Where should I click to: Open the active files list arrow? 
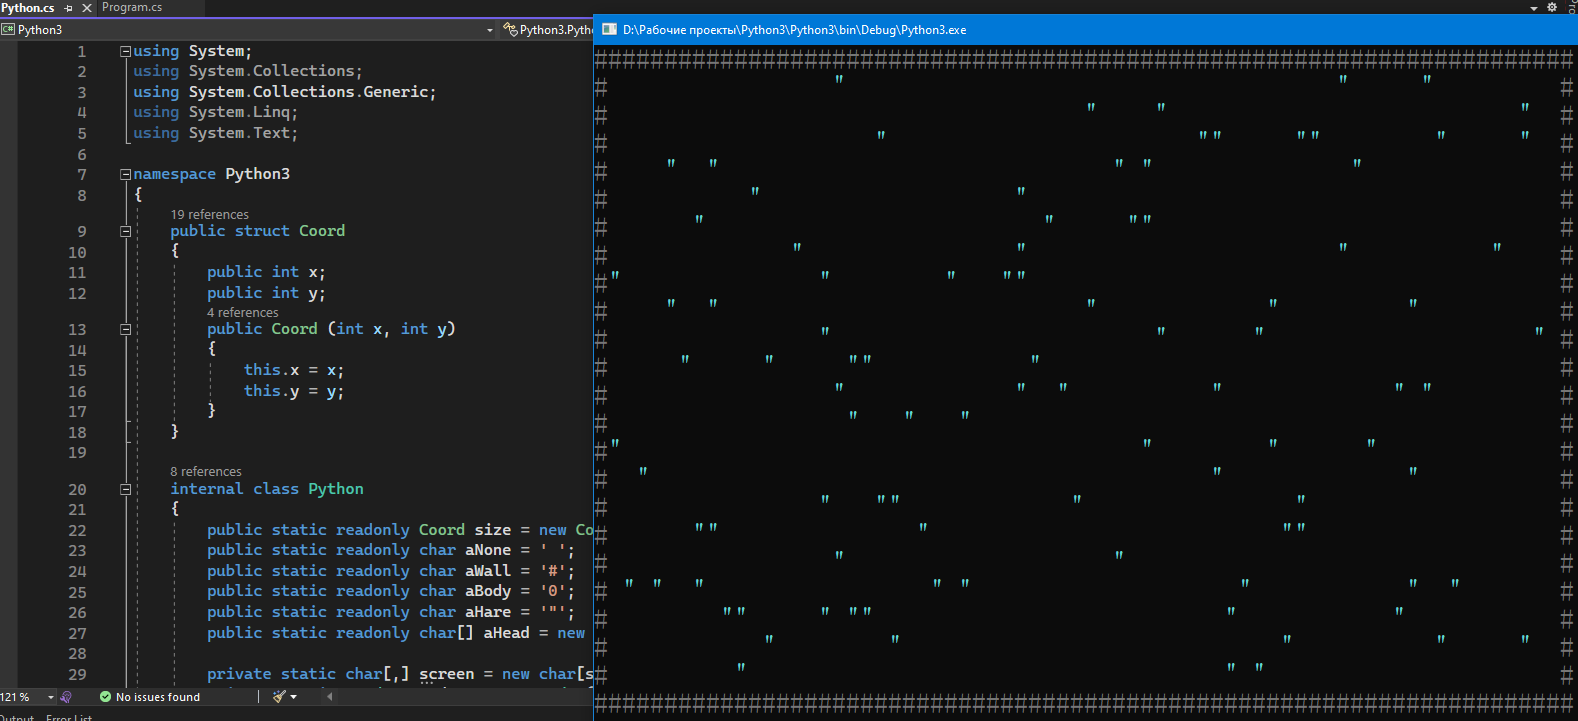[x=1534, y=8]
